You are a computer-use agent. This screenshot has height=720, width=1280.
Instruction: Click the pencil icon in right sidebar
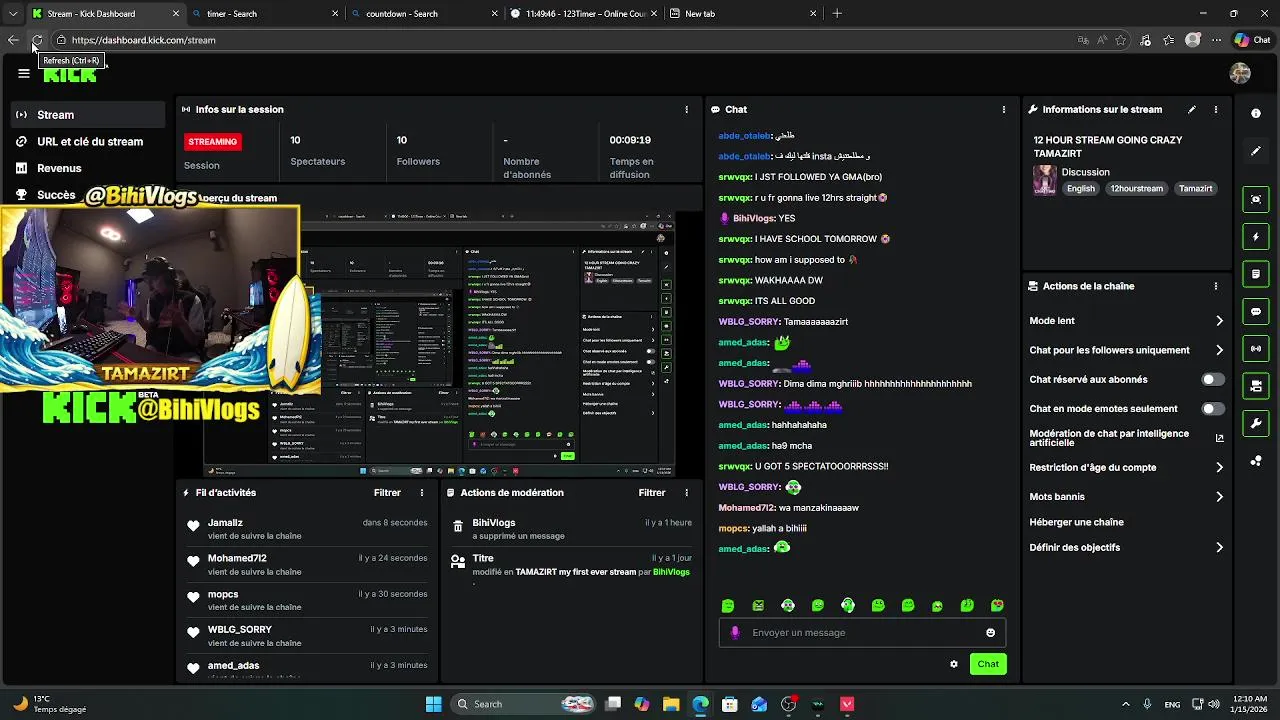point(1256,151)
